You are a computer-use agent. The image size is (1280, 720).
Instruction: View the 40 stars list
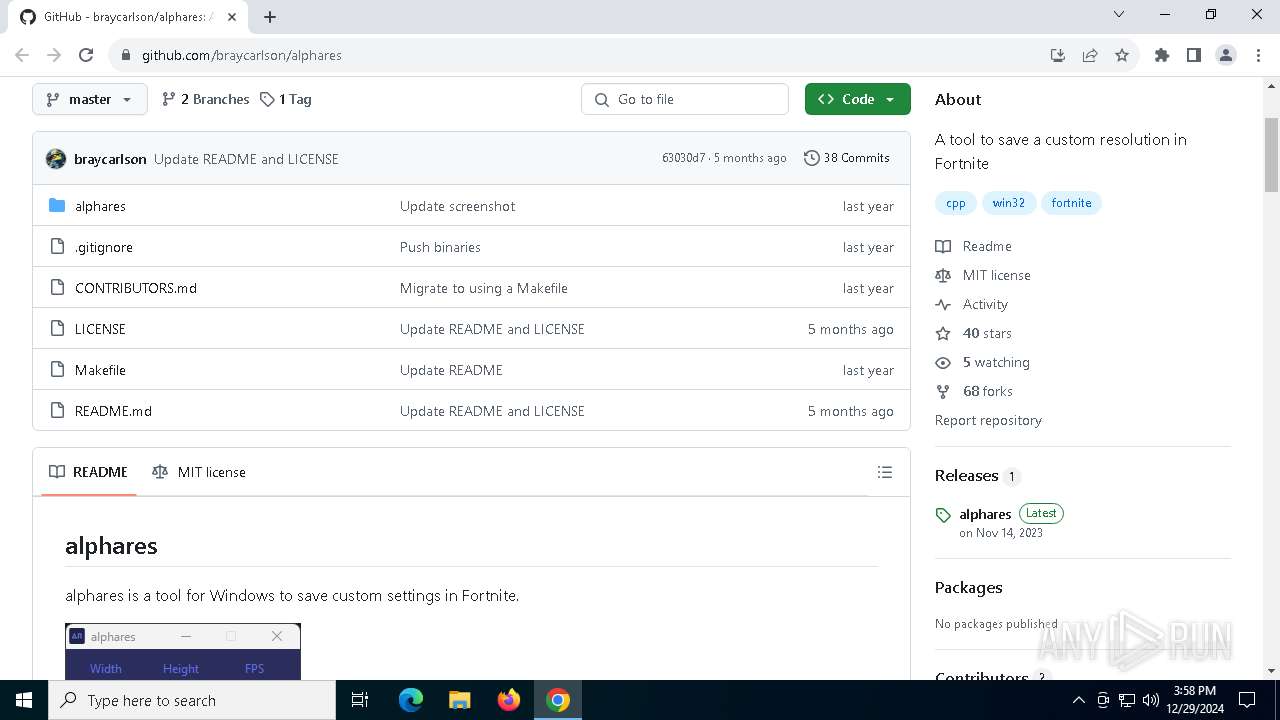point(974,333)
